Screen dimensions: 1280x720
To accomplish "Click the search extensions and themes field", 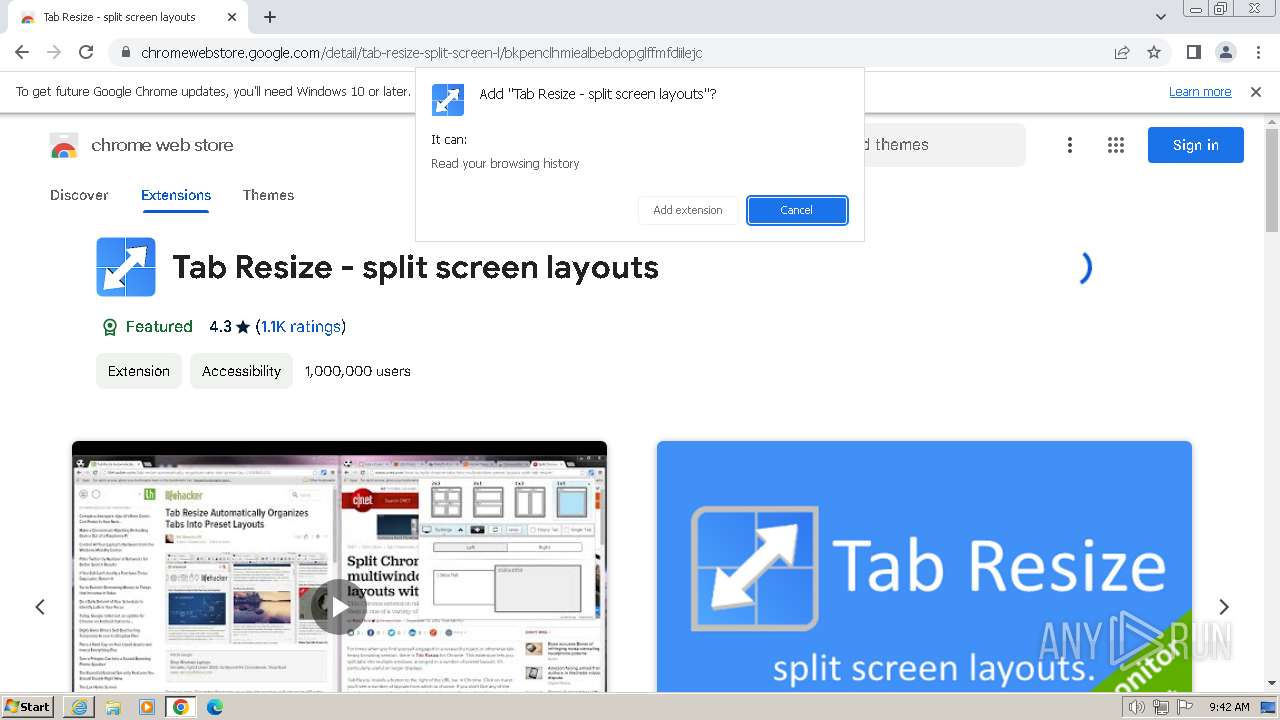I will point(944,145).
